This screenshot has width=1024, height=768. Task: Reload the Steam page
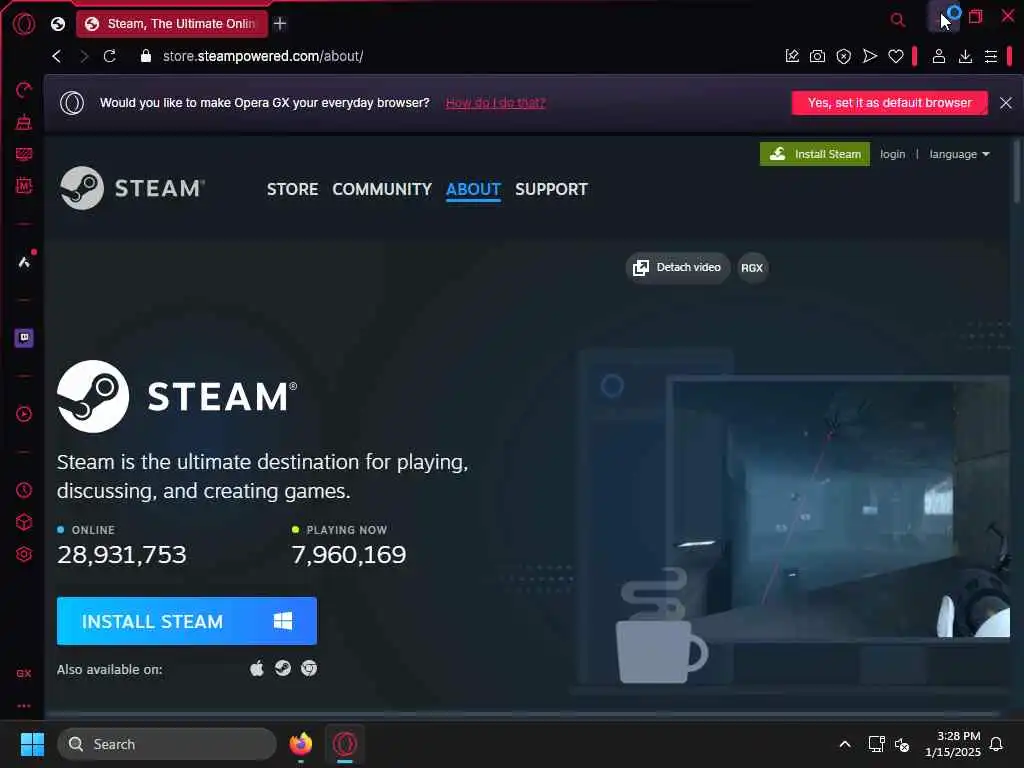(110, 56)
